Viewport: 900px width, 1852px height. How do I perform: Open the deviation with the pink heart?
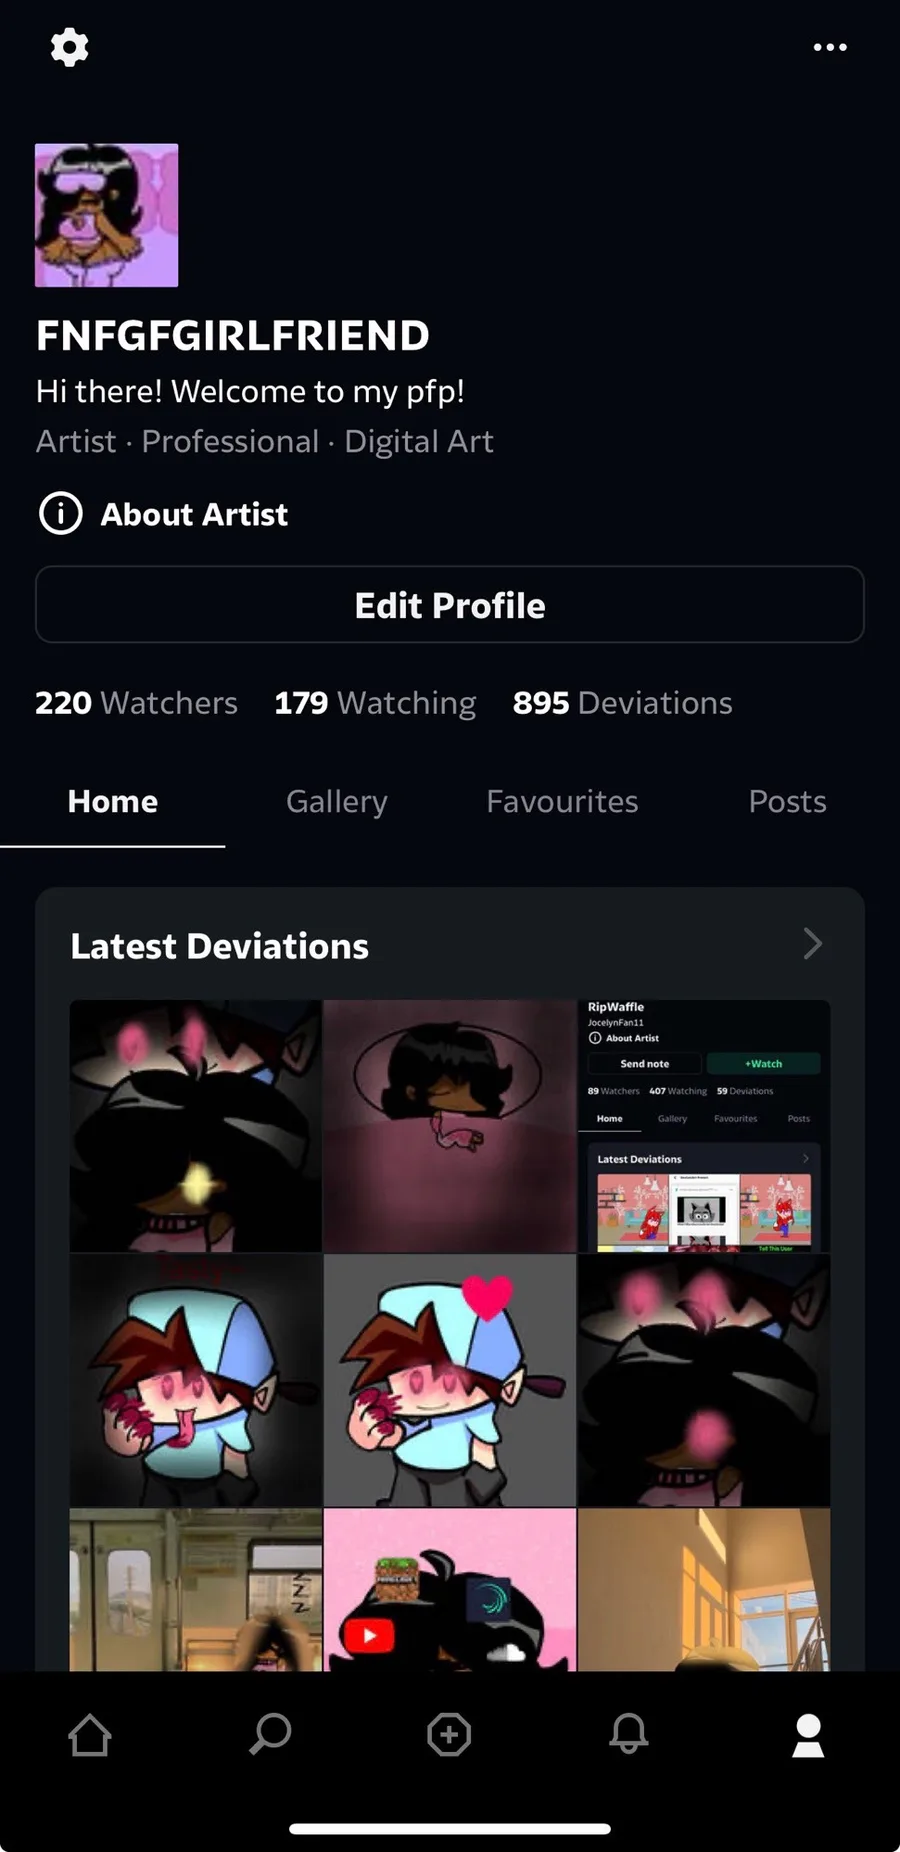[450, 1380]
